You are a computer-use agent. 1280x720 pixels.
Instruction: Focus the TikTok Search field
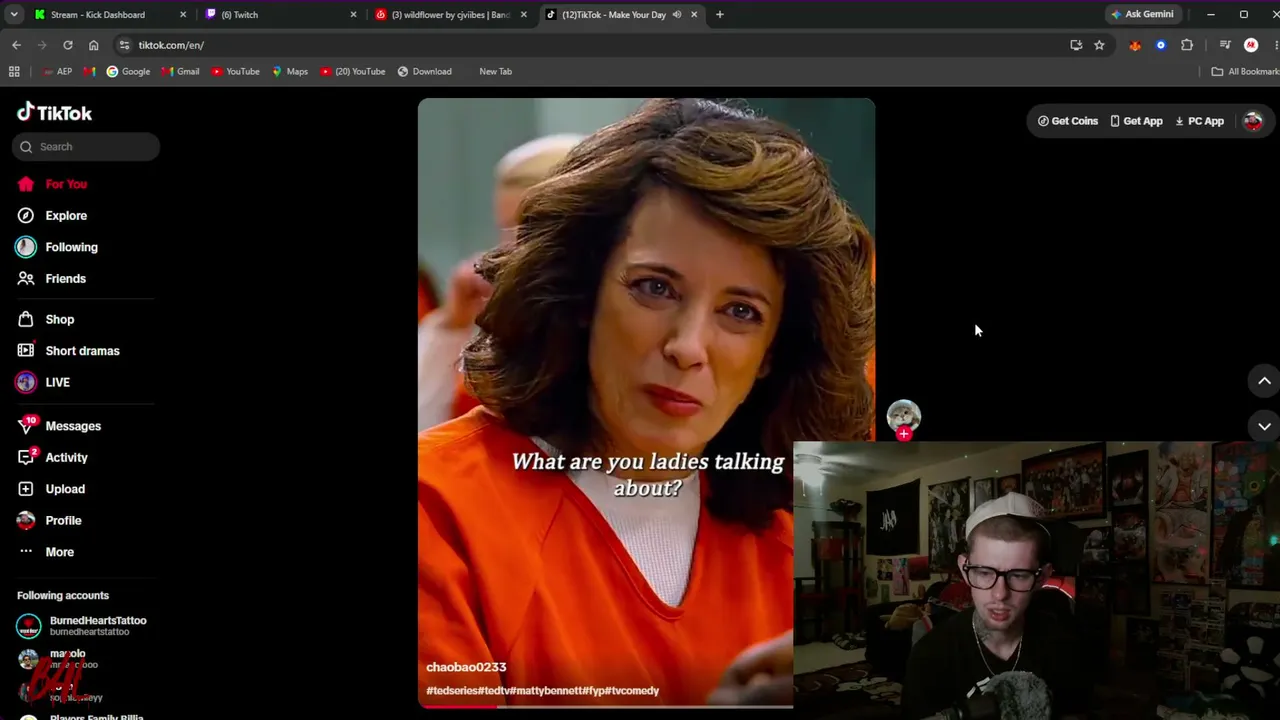pos(86,147)
